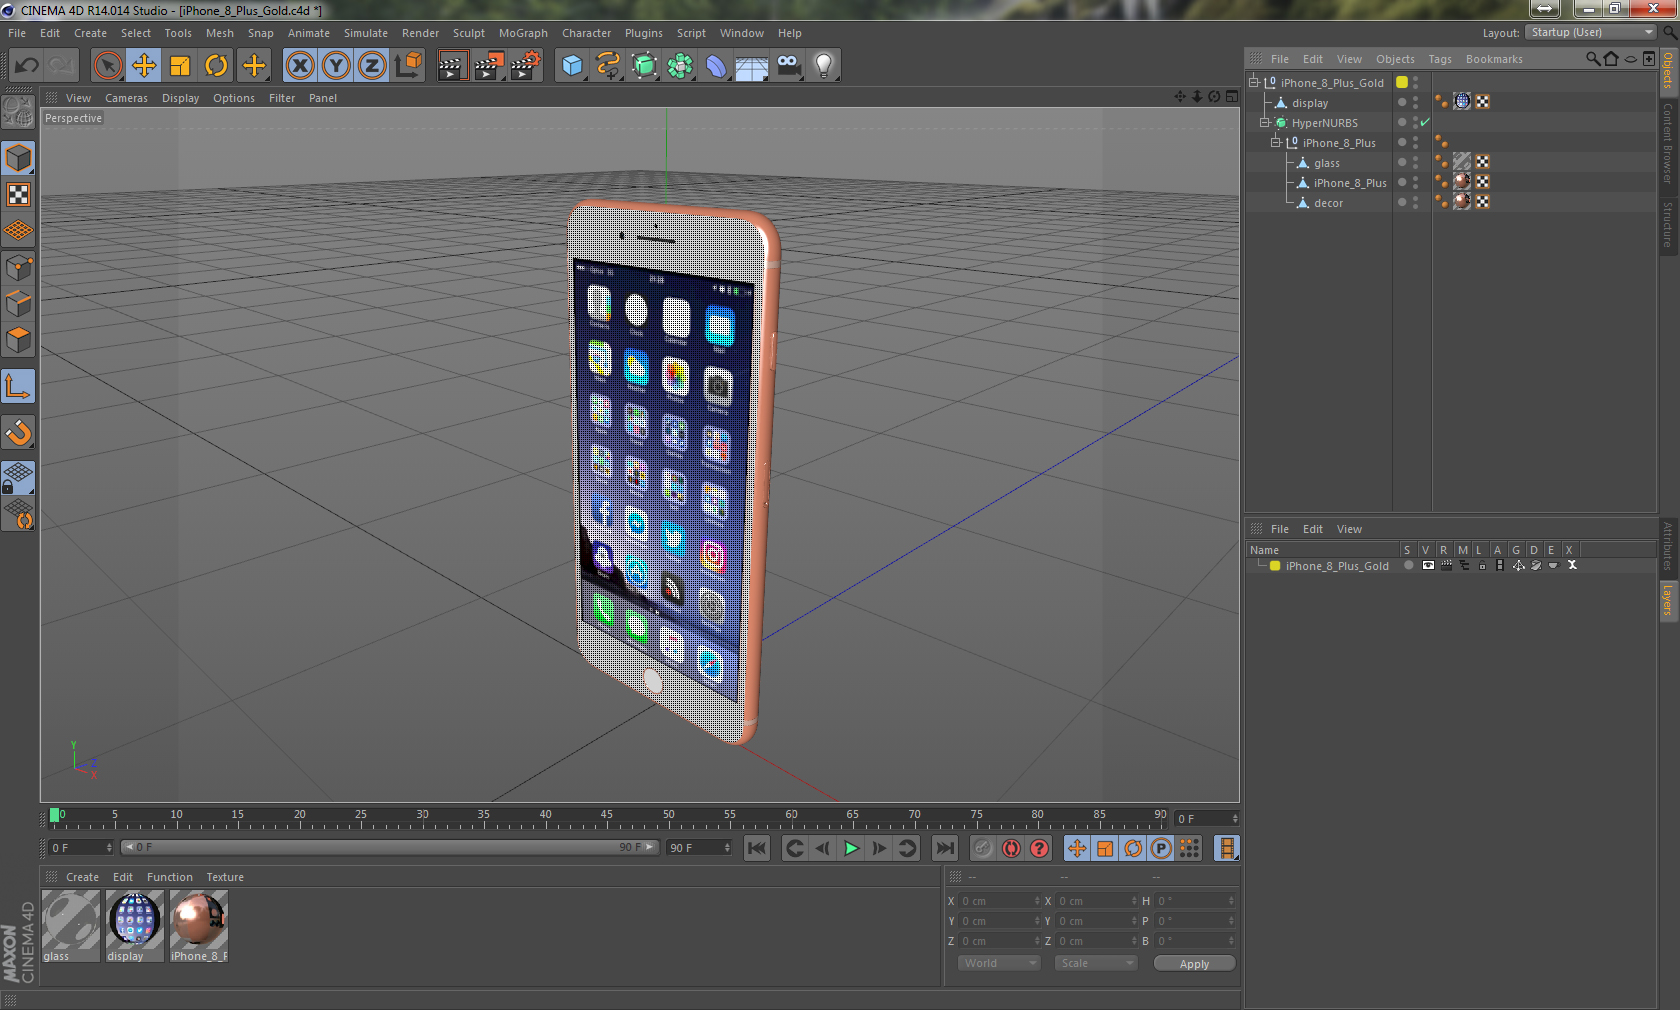Add an Array modeling object

680,66
